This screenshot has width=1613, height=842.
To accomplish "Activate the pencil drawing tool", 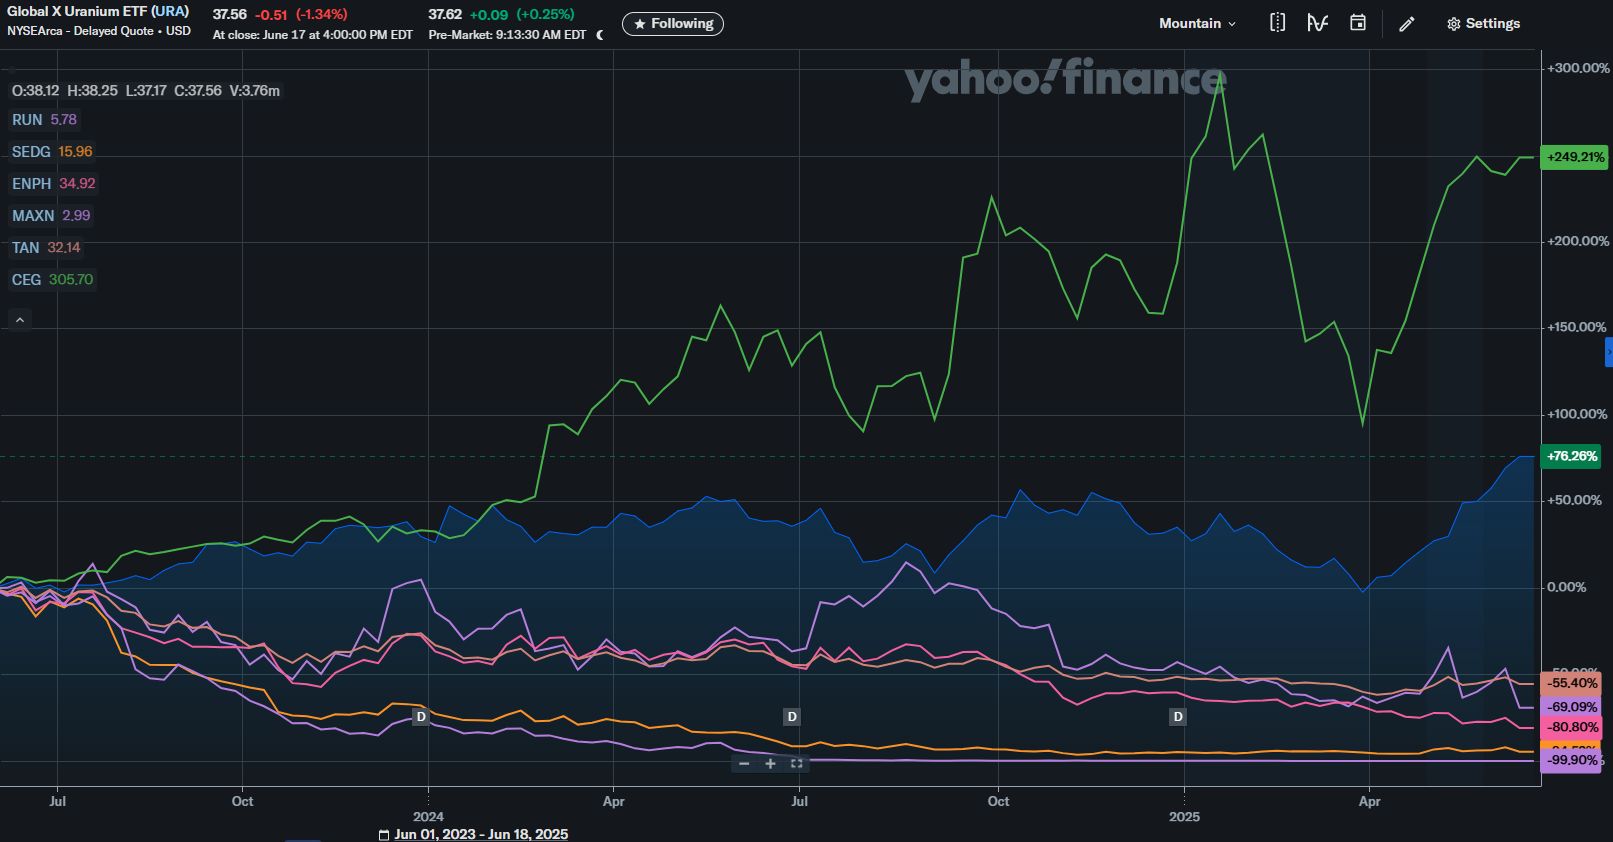I will click(x=1406, y=24).
